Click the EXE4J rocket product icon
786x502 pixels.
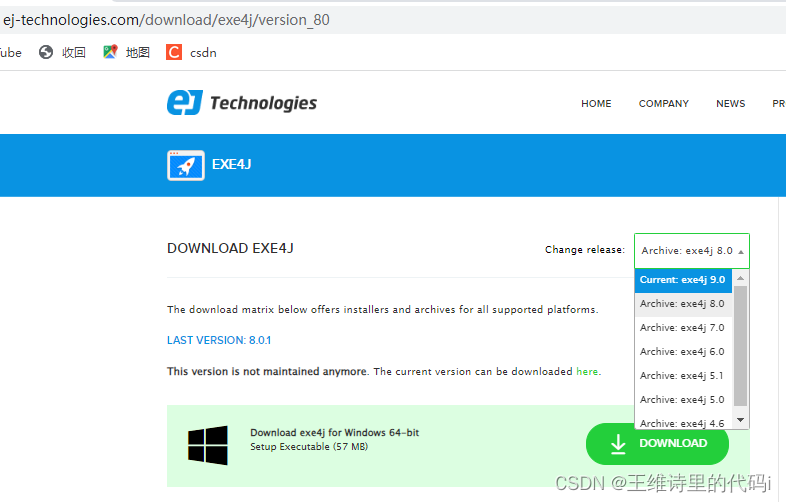point(186,165)
